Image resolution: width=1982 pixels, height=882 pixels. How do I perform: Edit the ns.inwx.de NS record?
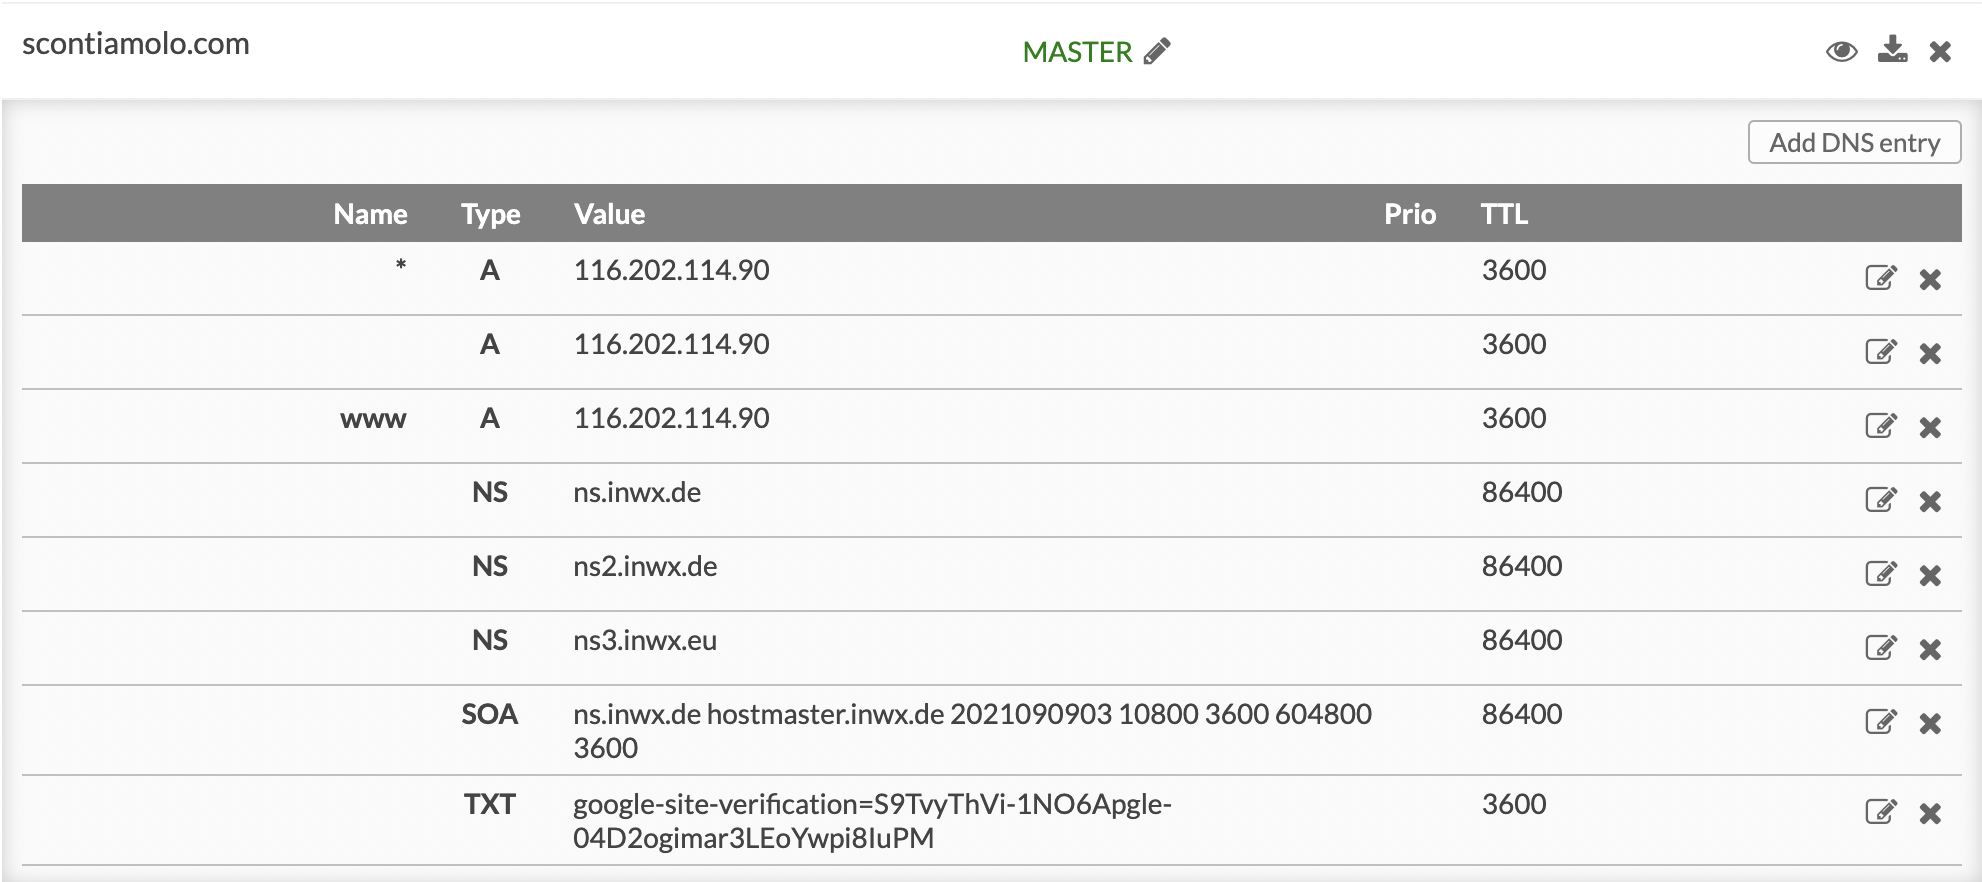click(1880, 500)
